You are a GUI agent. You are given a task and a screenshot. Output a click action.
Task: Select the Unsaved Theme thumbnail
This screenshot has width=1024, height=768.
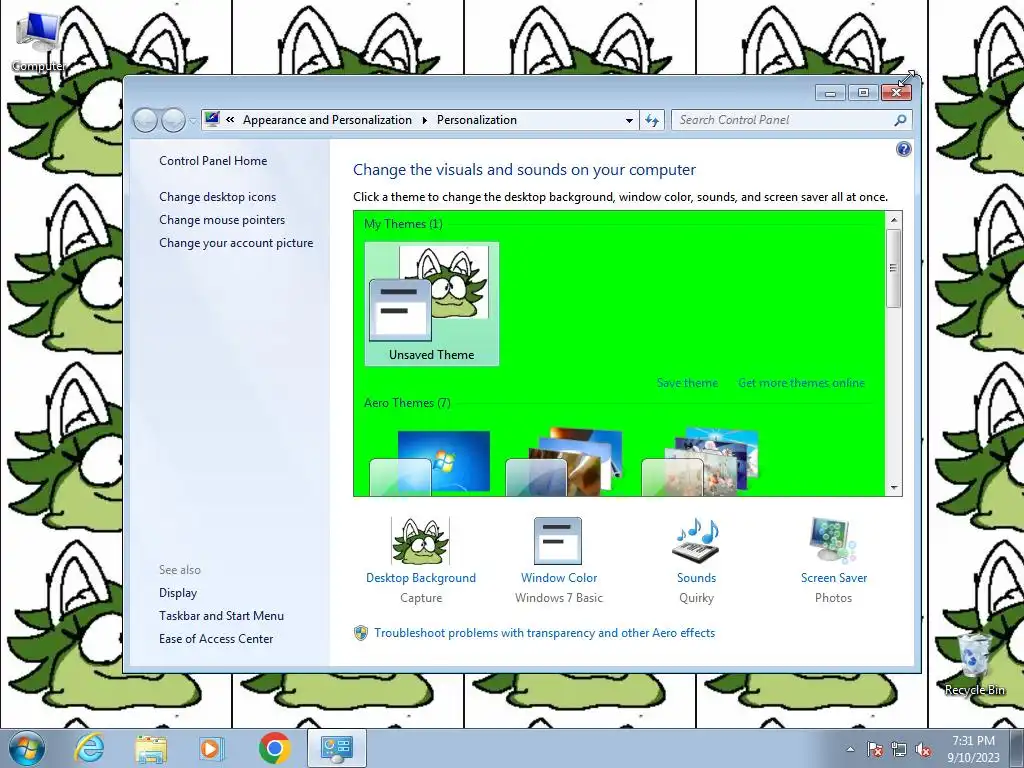point(432,304)
